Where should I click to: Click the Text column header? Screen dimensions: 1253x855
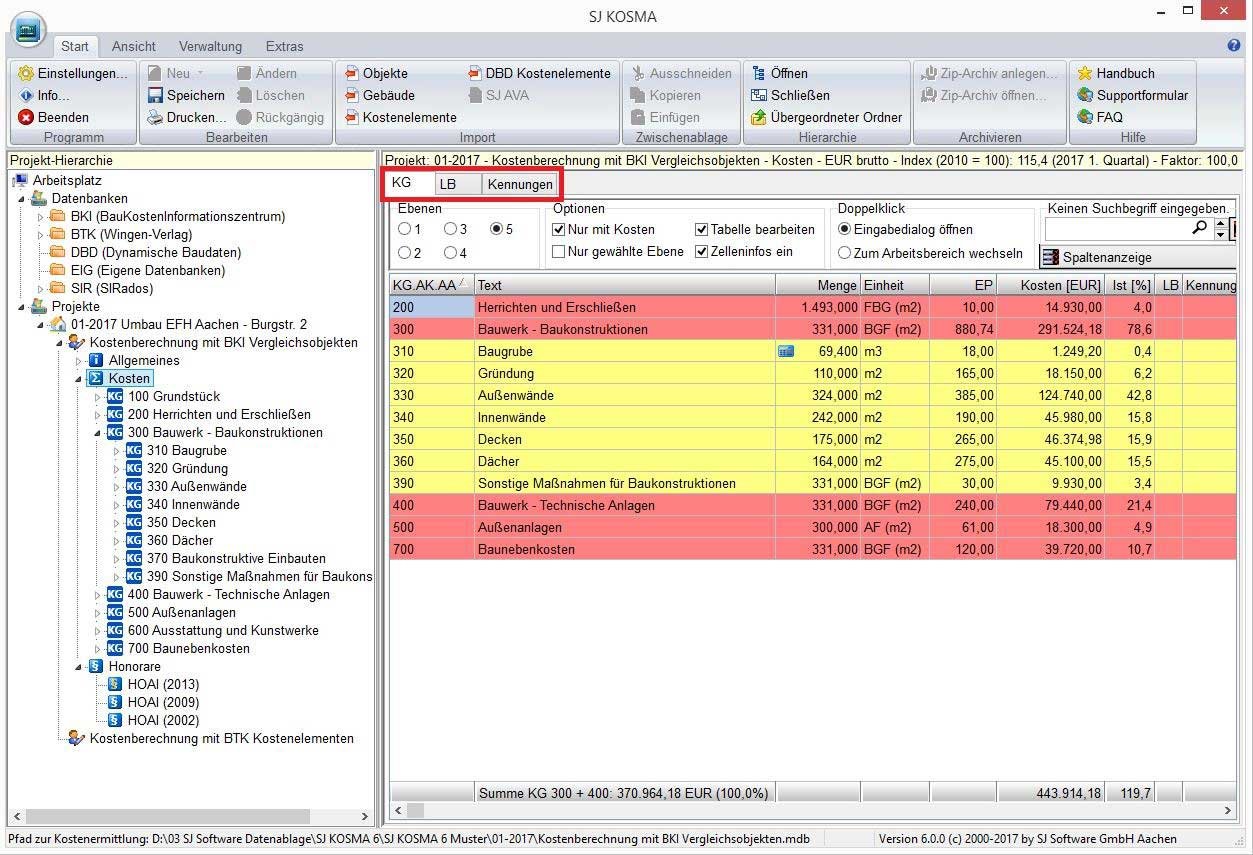tap(625, 285)
